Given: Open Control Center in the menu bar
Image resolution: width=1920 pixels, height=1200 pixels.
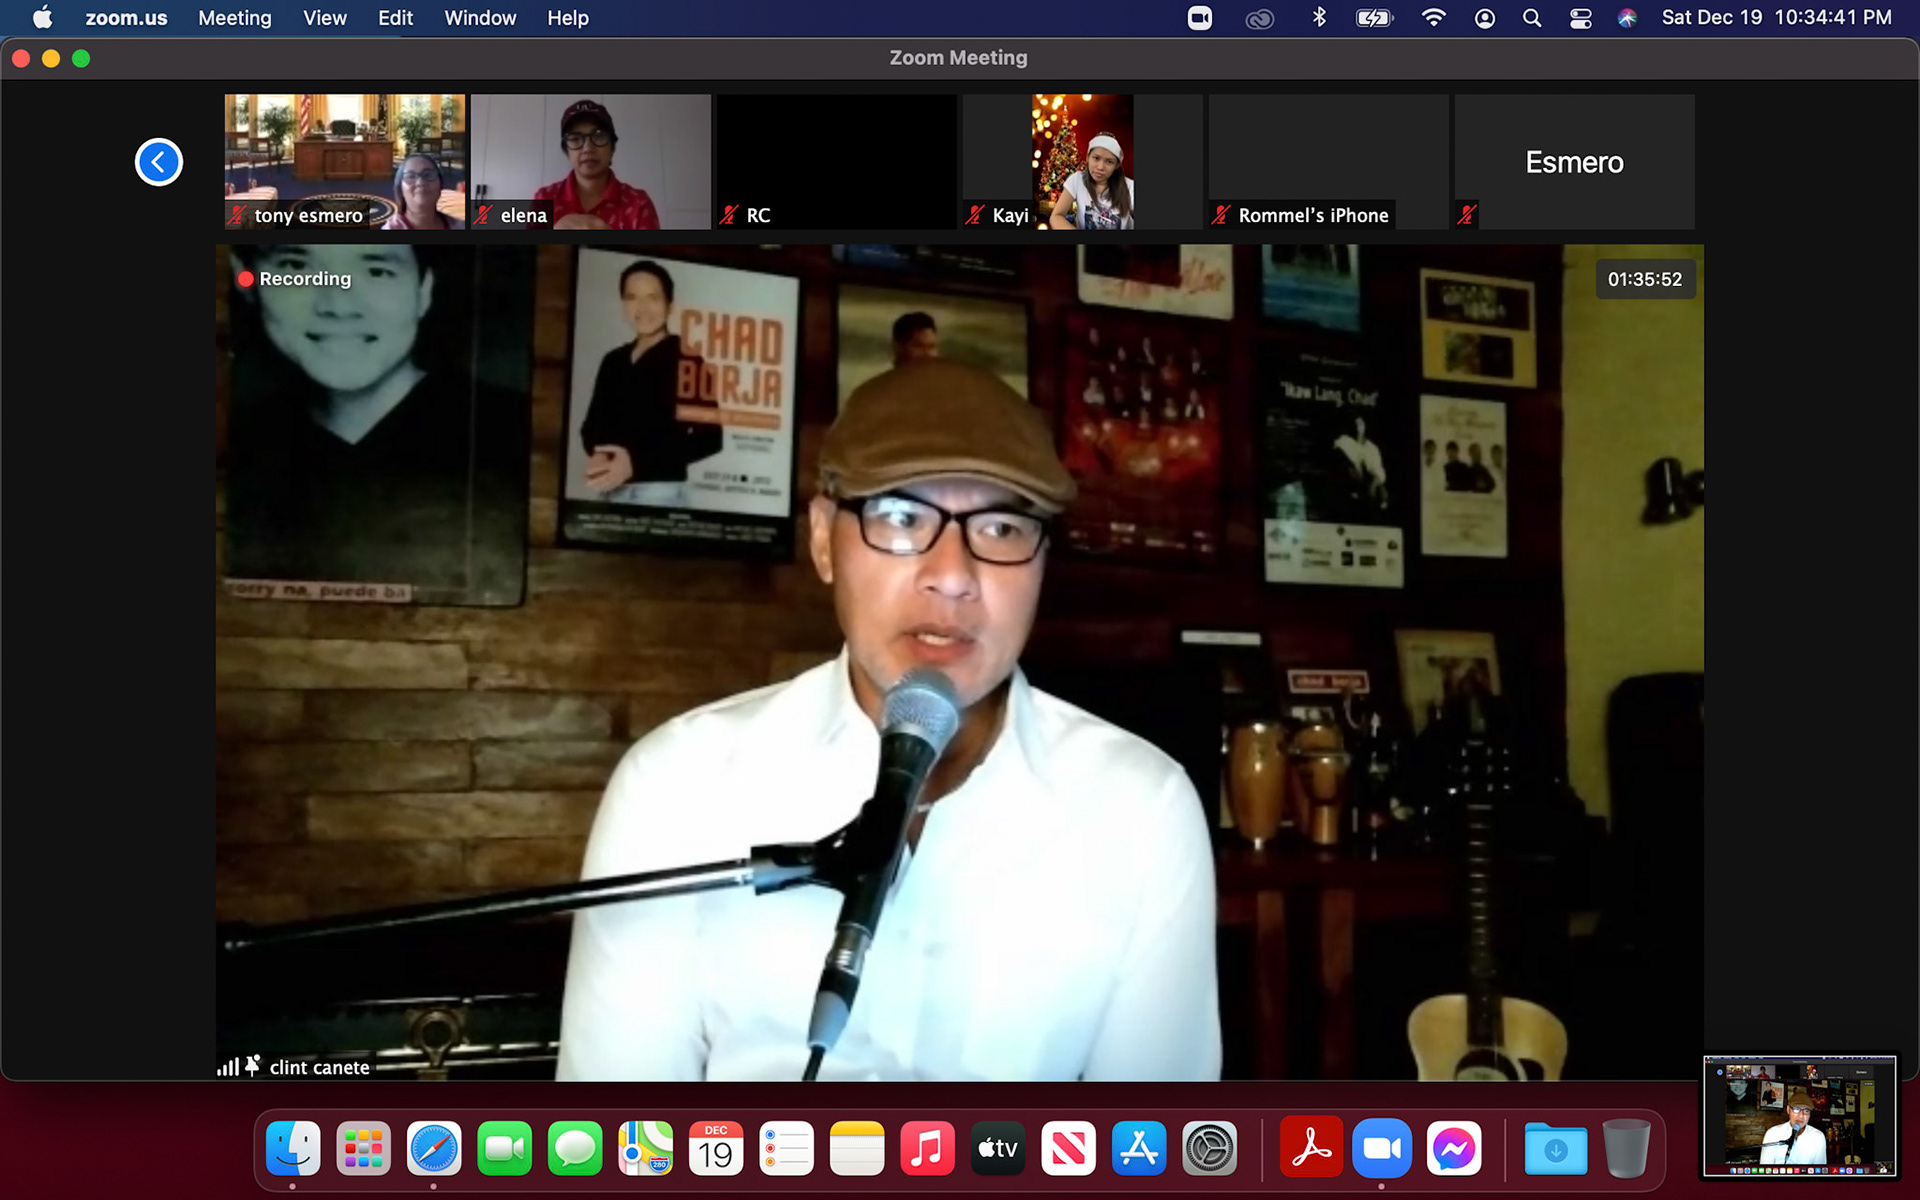Looking at the screenshot, I should pyautogui.click(x=1580, y=18).
